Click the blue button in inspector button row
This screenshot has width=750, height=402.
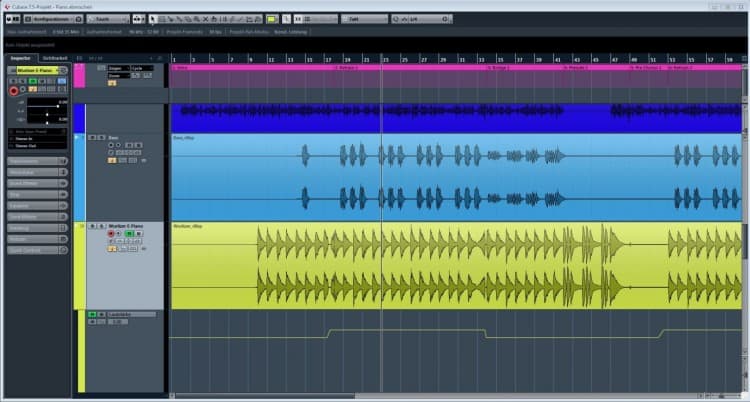tap(62, 81)
